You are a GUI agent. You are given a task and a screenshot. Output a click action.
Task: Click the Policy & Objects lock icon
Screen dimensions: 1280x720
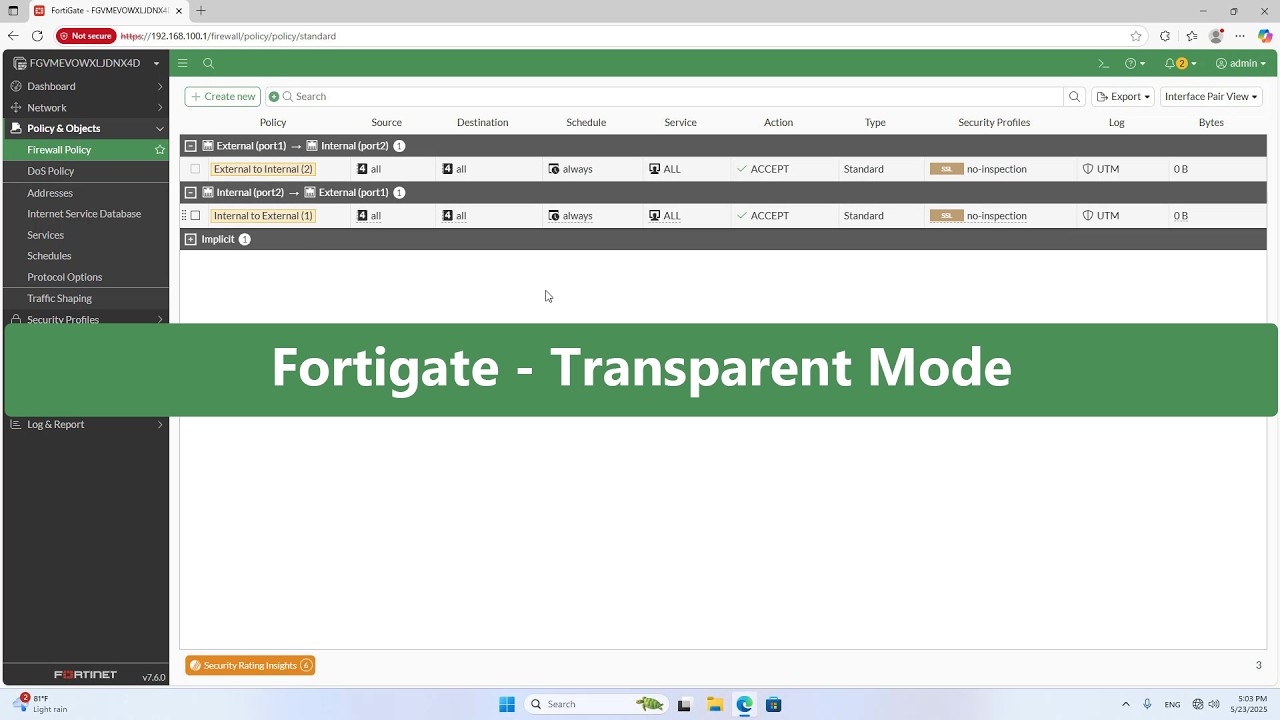click(16, 128)
